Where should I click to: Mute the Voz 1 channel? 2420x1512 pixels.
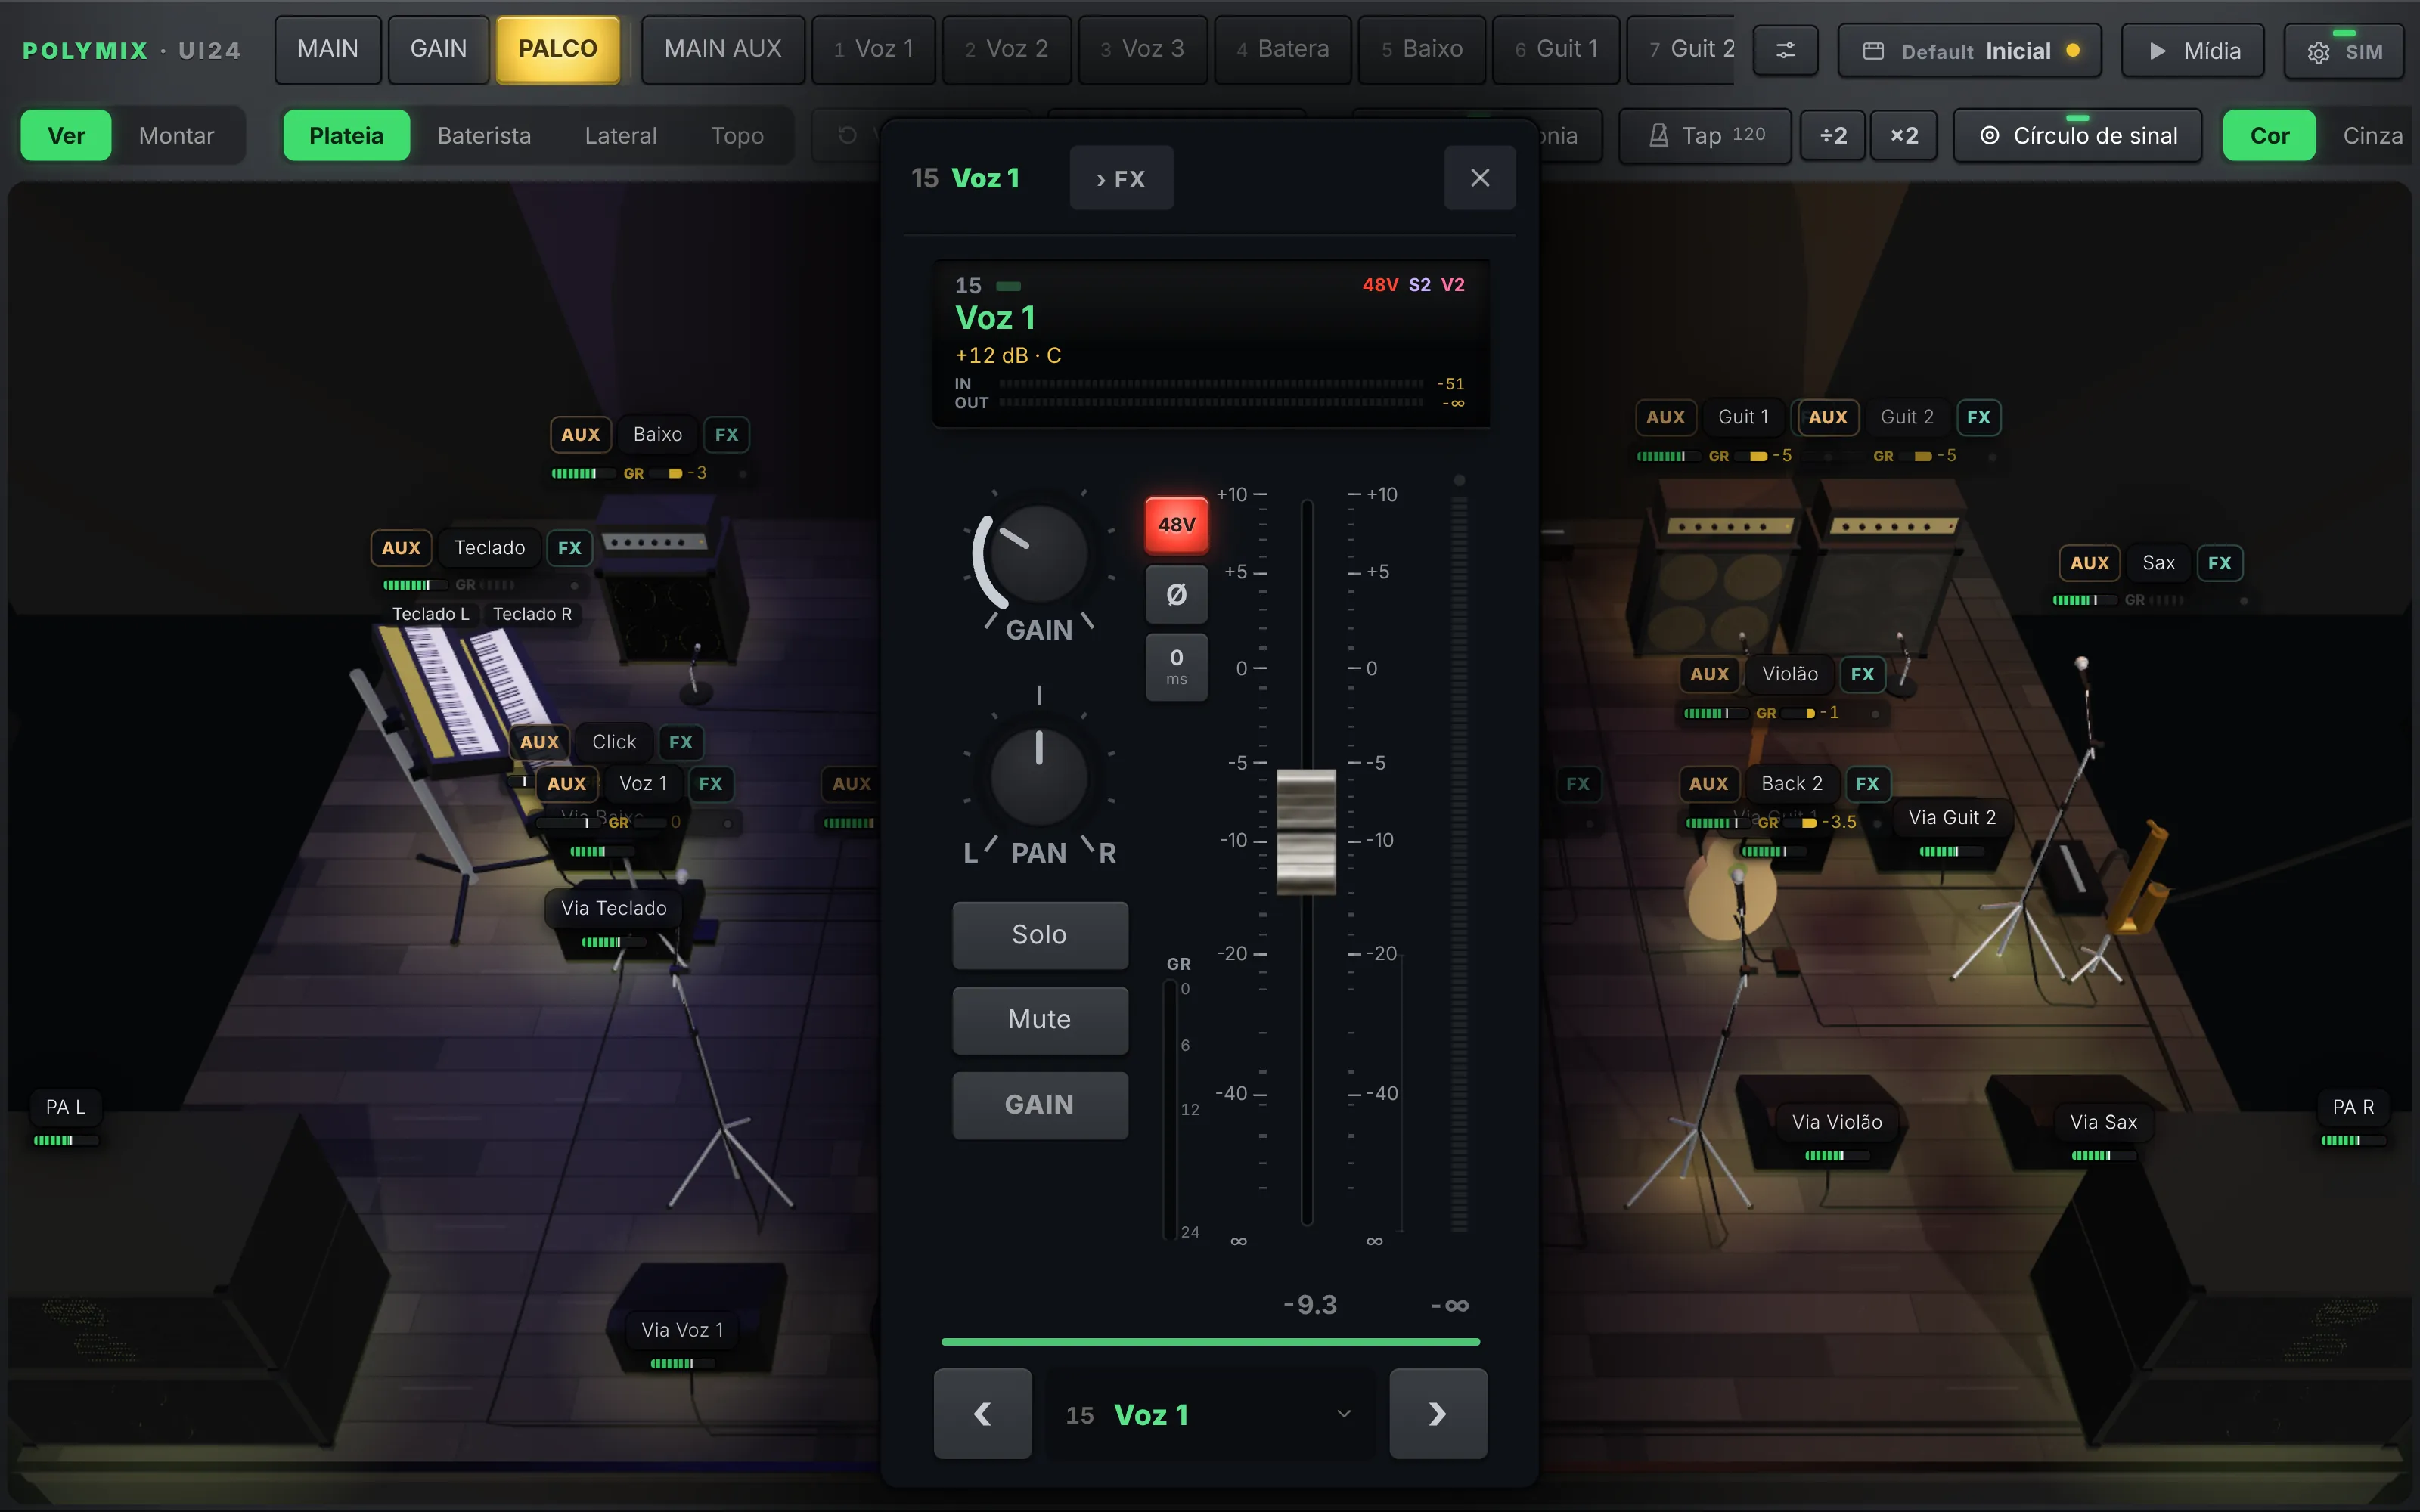coord(1040,1019)
